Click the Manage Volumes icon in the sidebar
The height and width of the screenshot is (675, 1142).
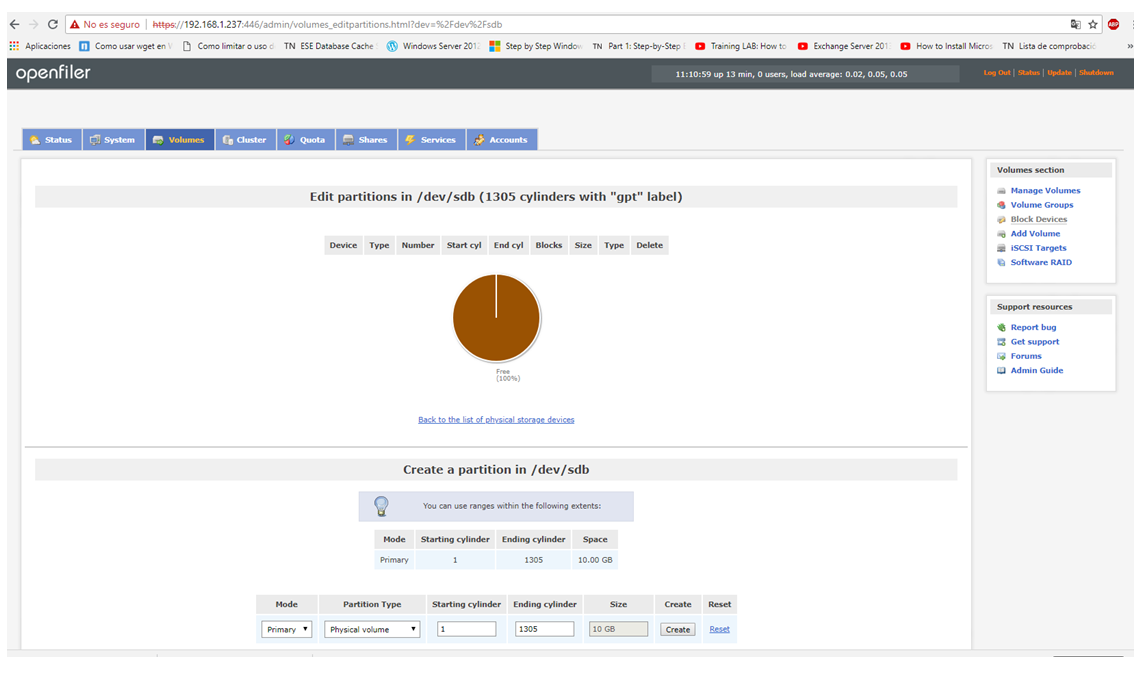point(1001,191)
